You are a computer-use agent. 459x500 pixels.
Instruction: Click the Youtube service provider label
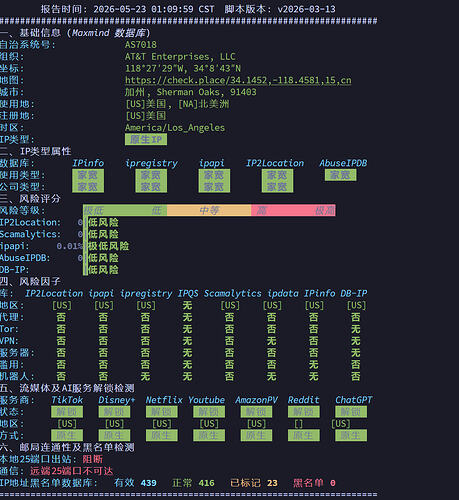207,400
